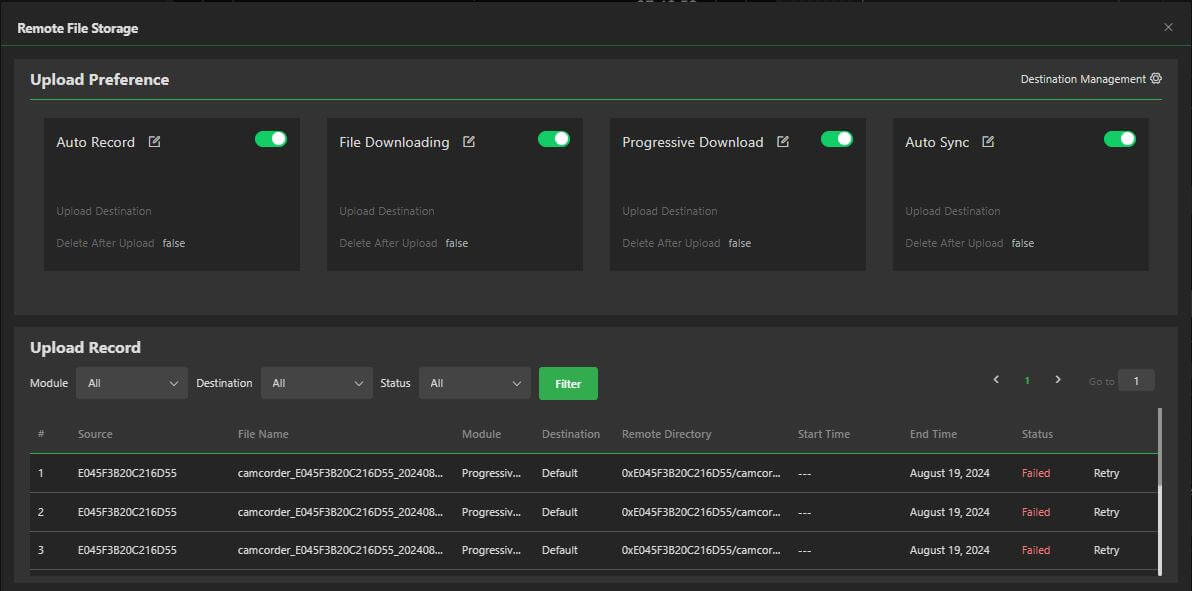The width and height of the screenshot is (1192, 591).
Task: Click the Go to page input field
Action: [x=1135, y=380]
